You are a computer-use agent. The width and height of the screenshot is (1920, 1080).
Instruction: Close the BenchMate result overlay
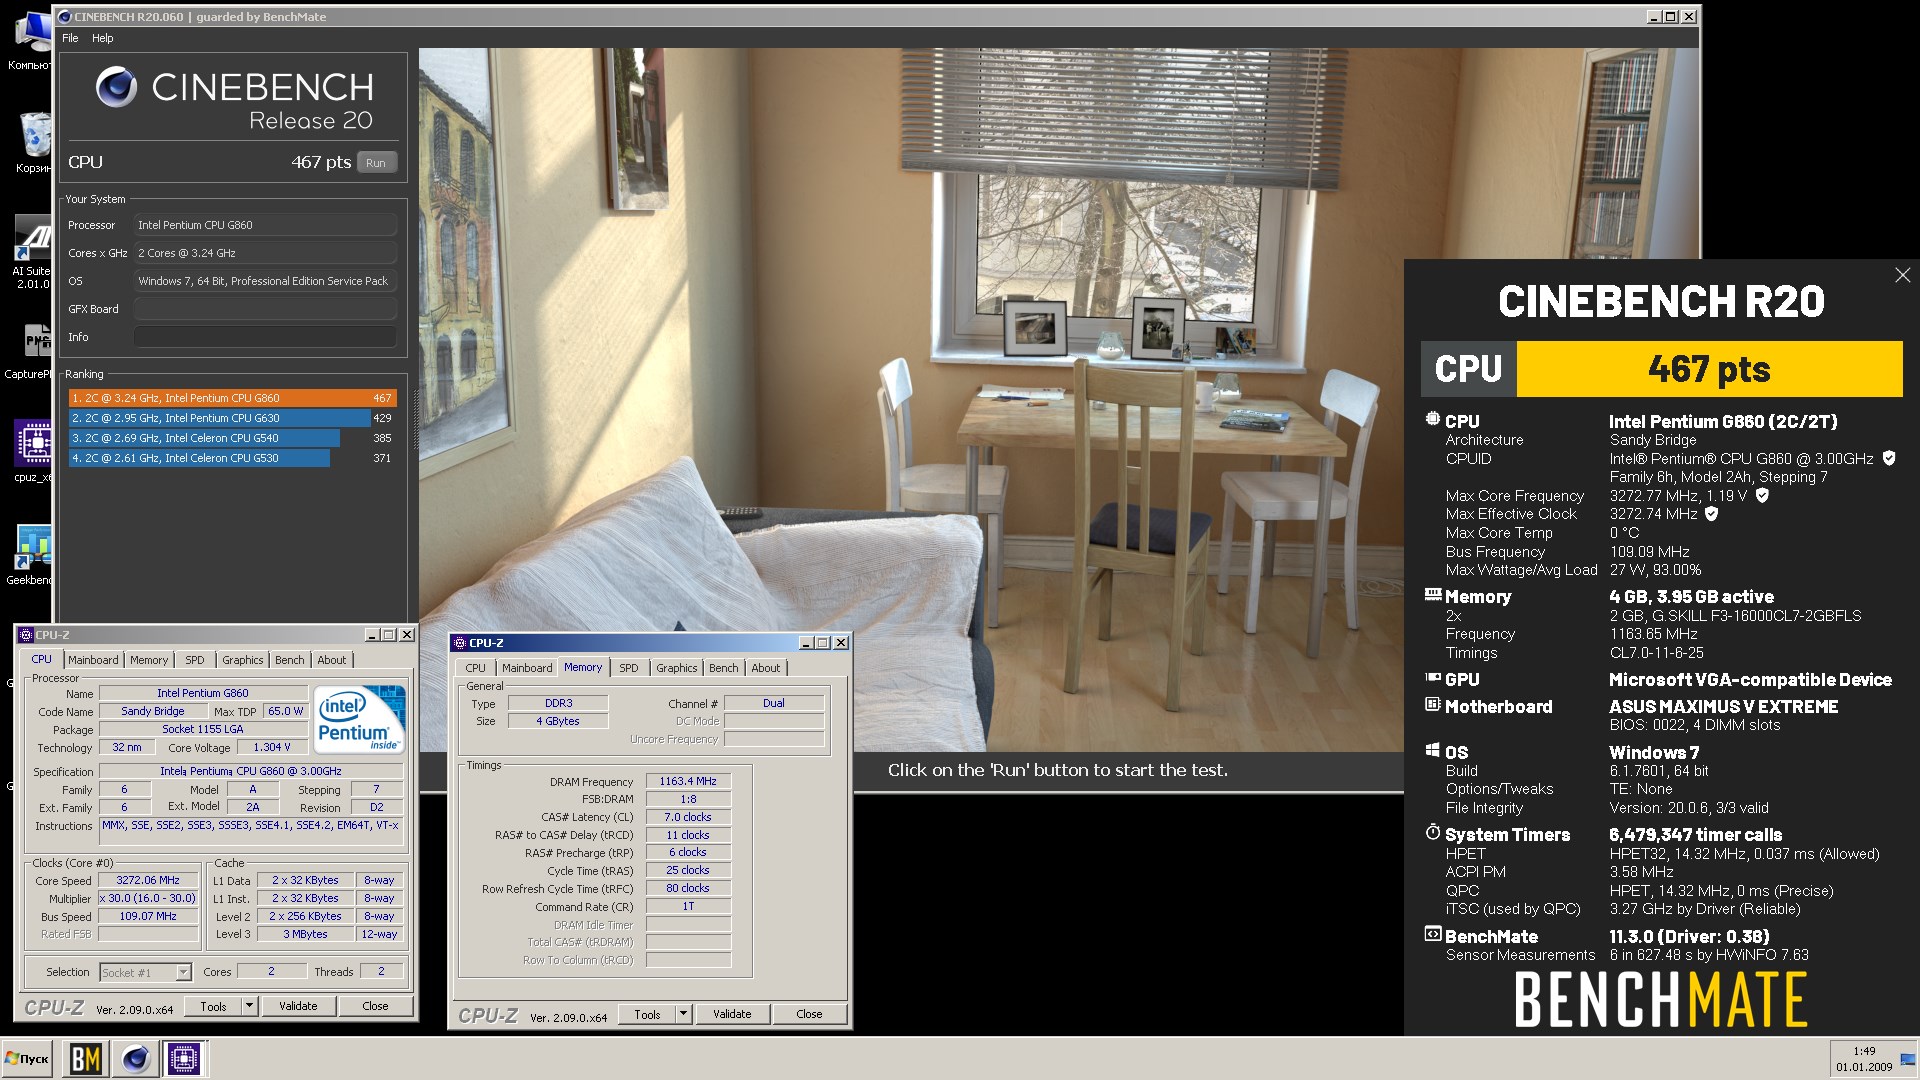tap(1902, 275)
